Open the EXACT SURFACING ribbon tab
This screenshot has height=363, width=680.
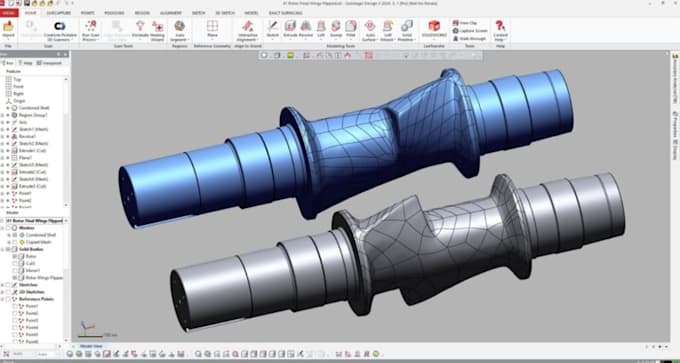285,13
